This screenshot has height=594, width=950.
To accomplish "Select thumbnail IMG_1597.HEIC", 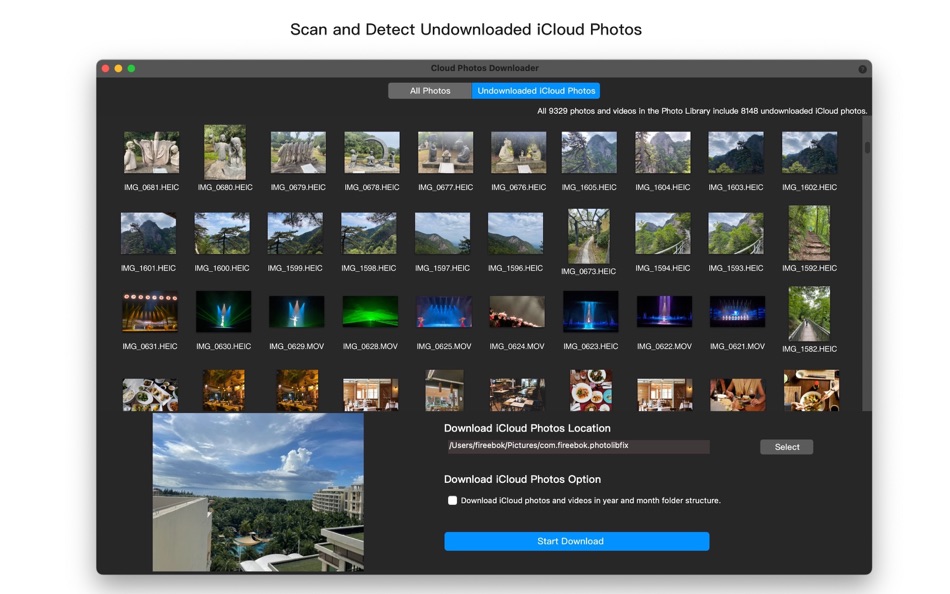I will (442, 233).
